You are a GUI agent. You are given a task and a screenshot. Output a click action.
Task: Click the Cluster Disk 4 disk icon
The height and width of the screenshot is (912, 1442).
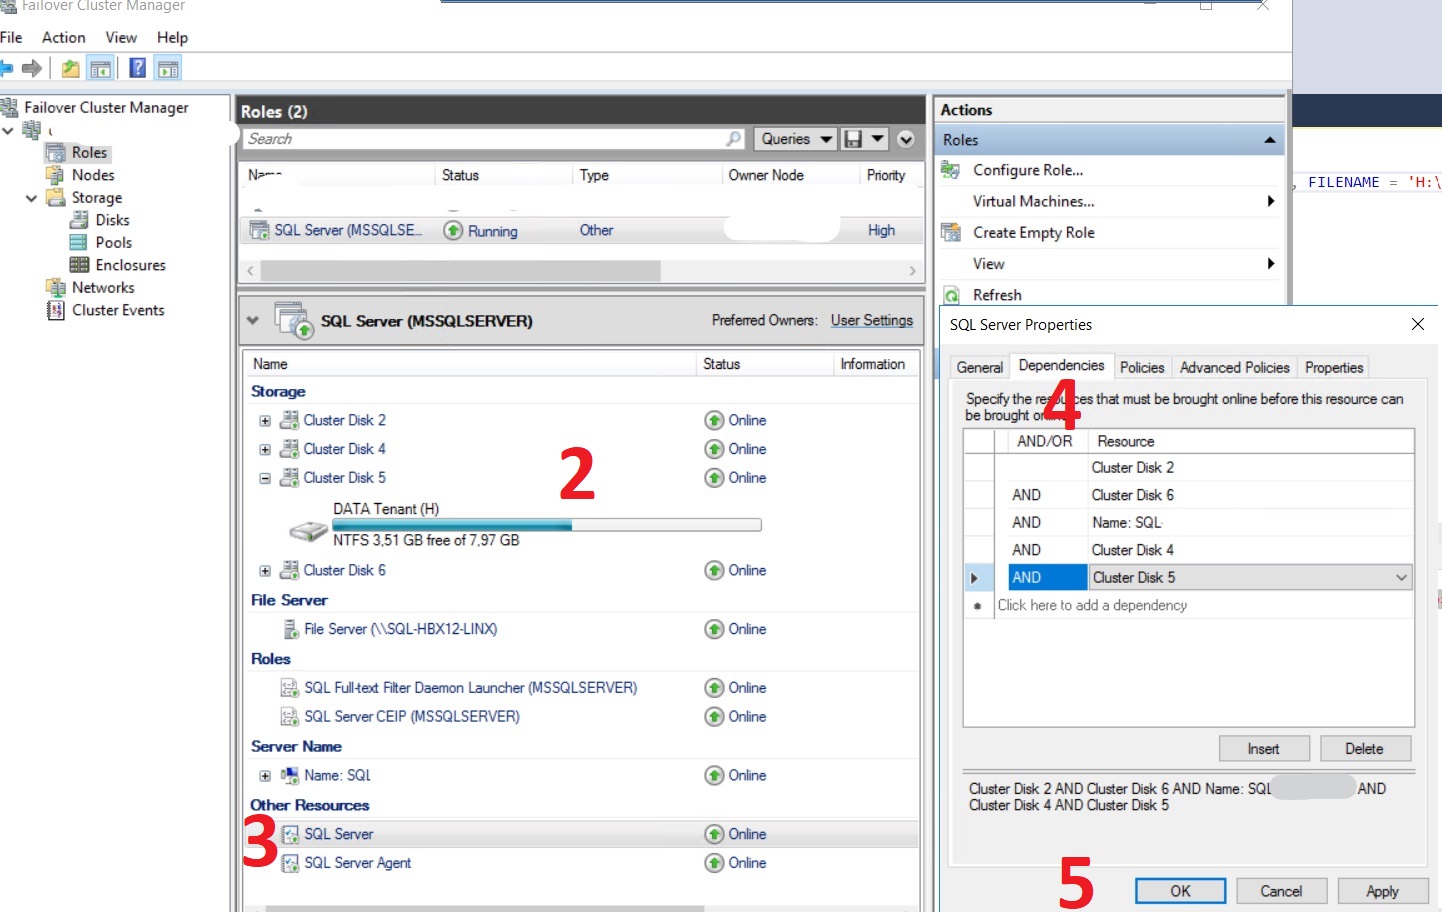pyautogui.click(x=290, y=449)
